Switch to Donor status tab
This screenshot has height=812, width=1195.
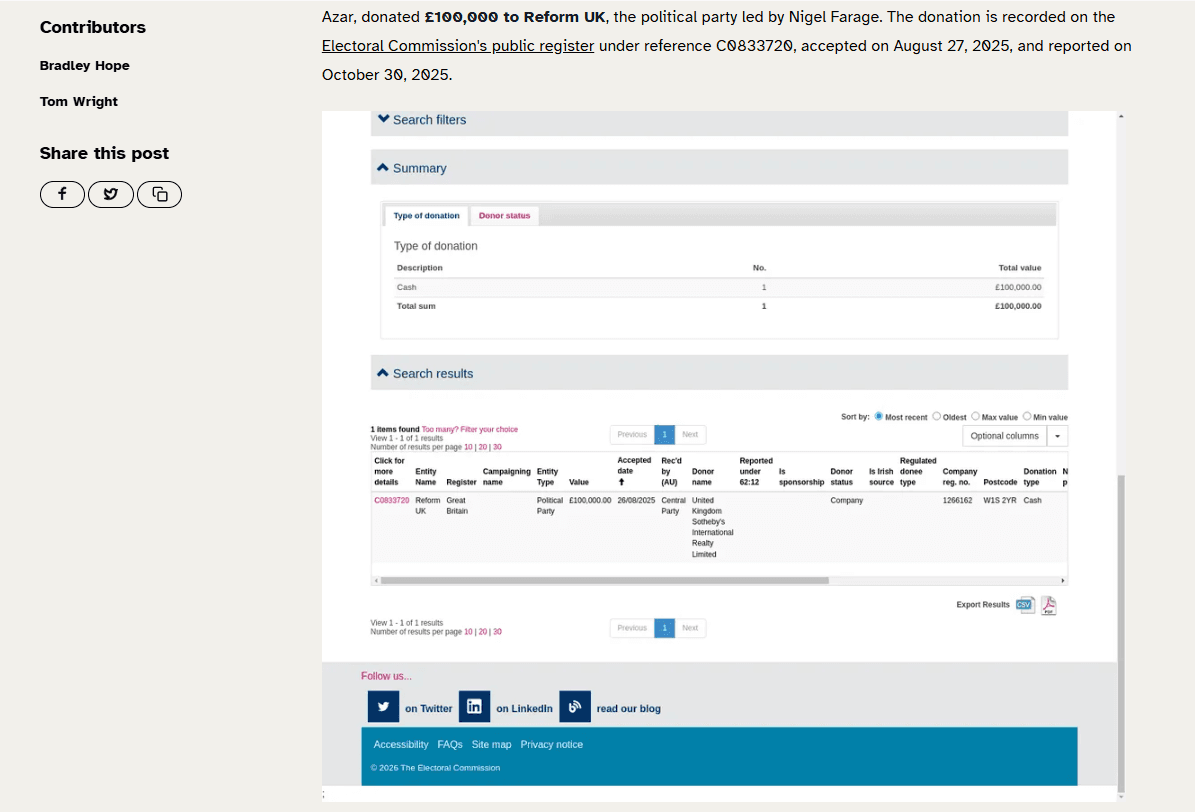pyautogui.click(x=504, y=216)
